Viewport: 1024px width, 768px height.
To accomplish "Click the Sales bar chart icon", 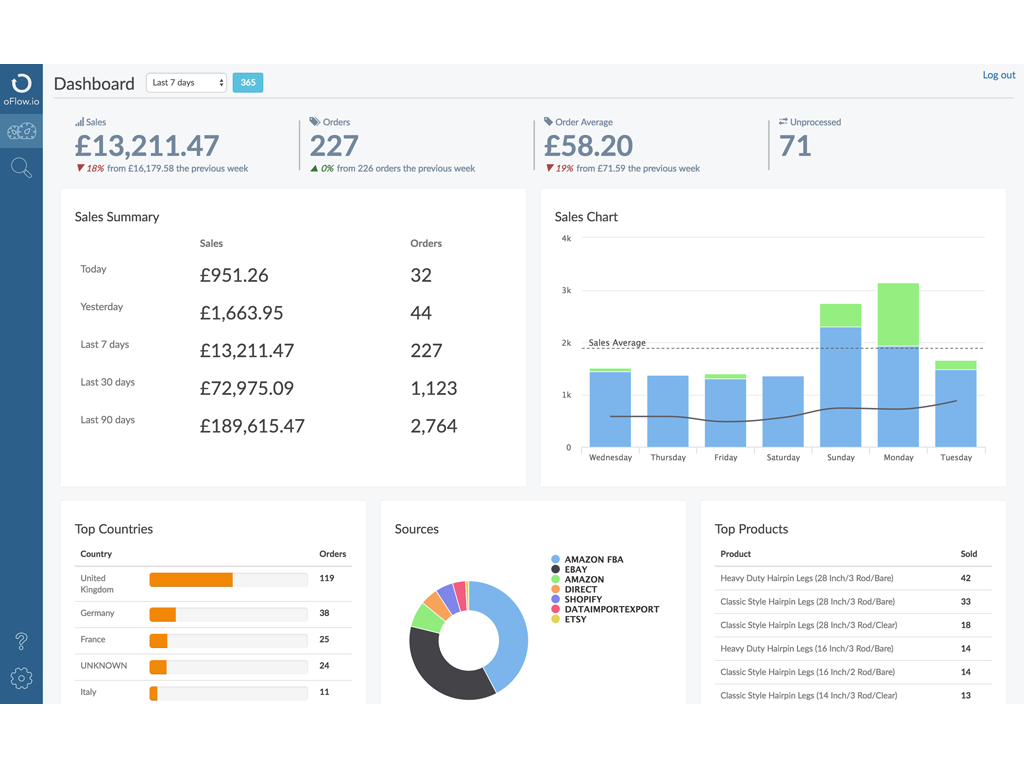I will click(80, 122).
